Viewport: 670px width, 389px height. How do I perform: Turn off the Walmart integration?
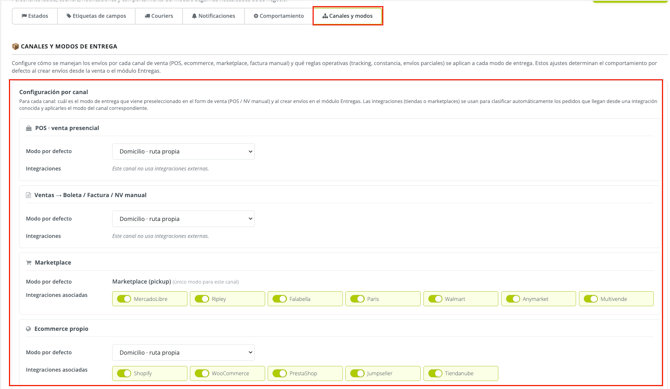click(435, 299)
